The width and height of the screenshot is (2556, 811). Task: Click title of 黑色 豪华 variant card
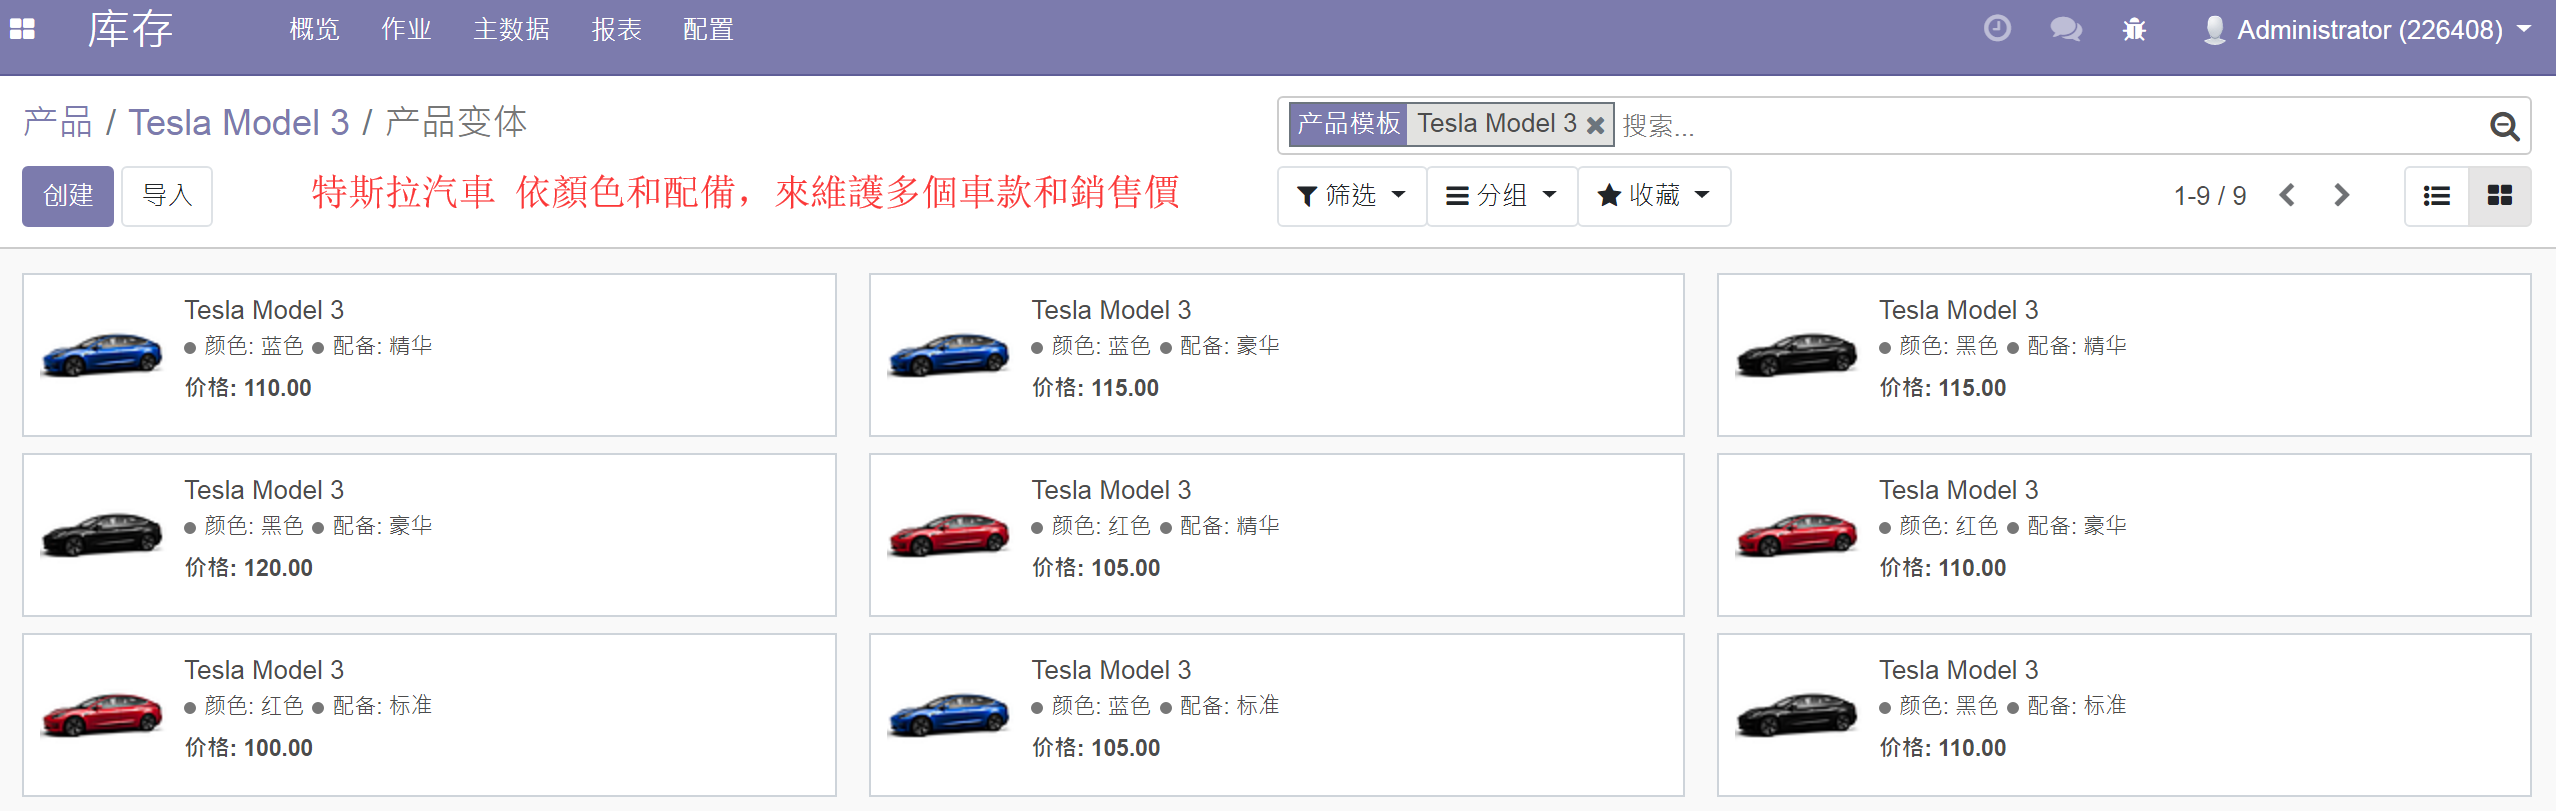tap(264, 490)
